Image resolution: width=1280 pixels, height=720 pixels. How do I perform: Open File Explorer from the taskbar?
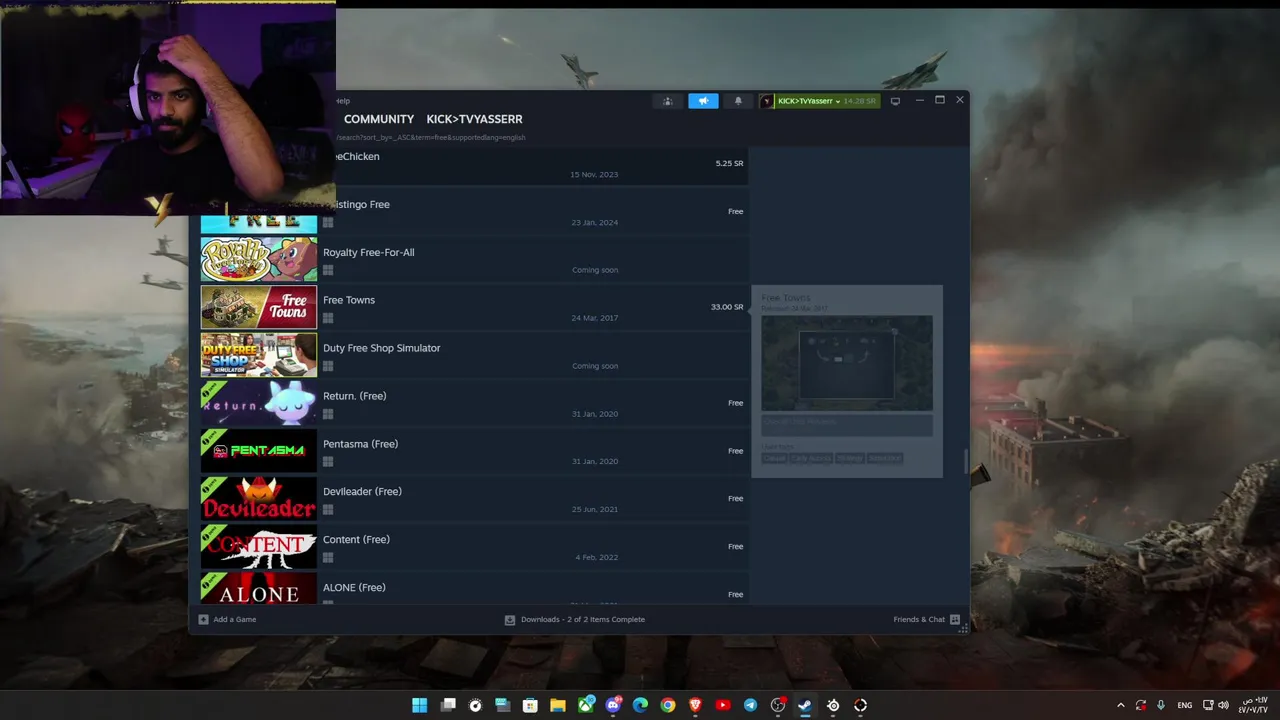point(558,705)
